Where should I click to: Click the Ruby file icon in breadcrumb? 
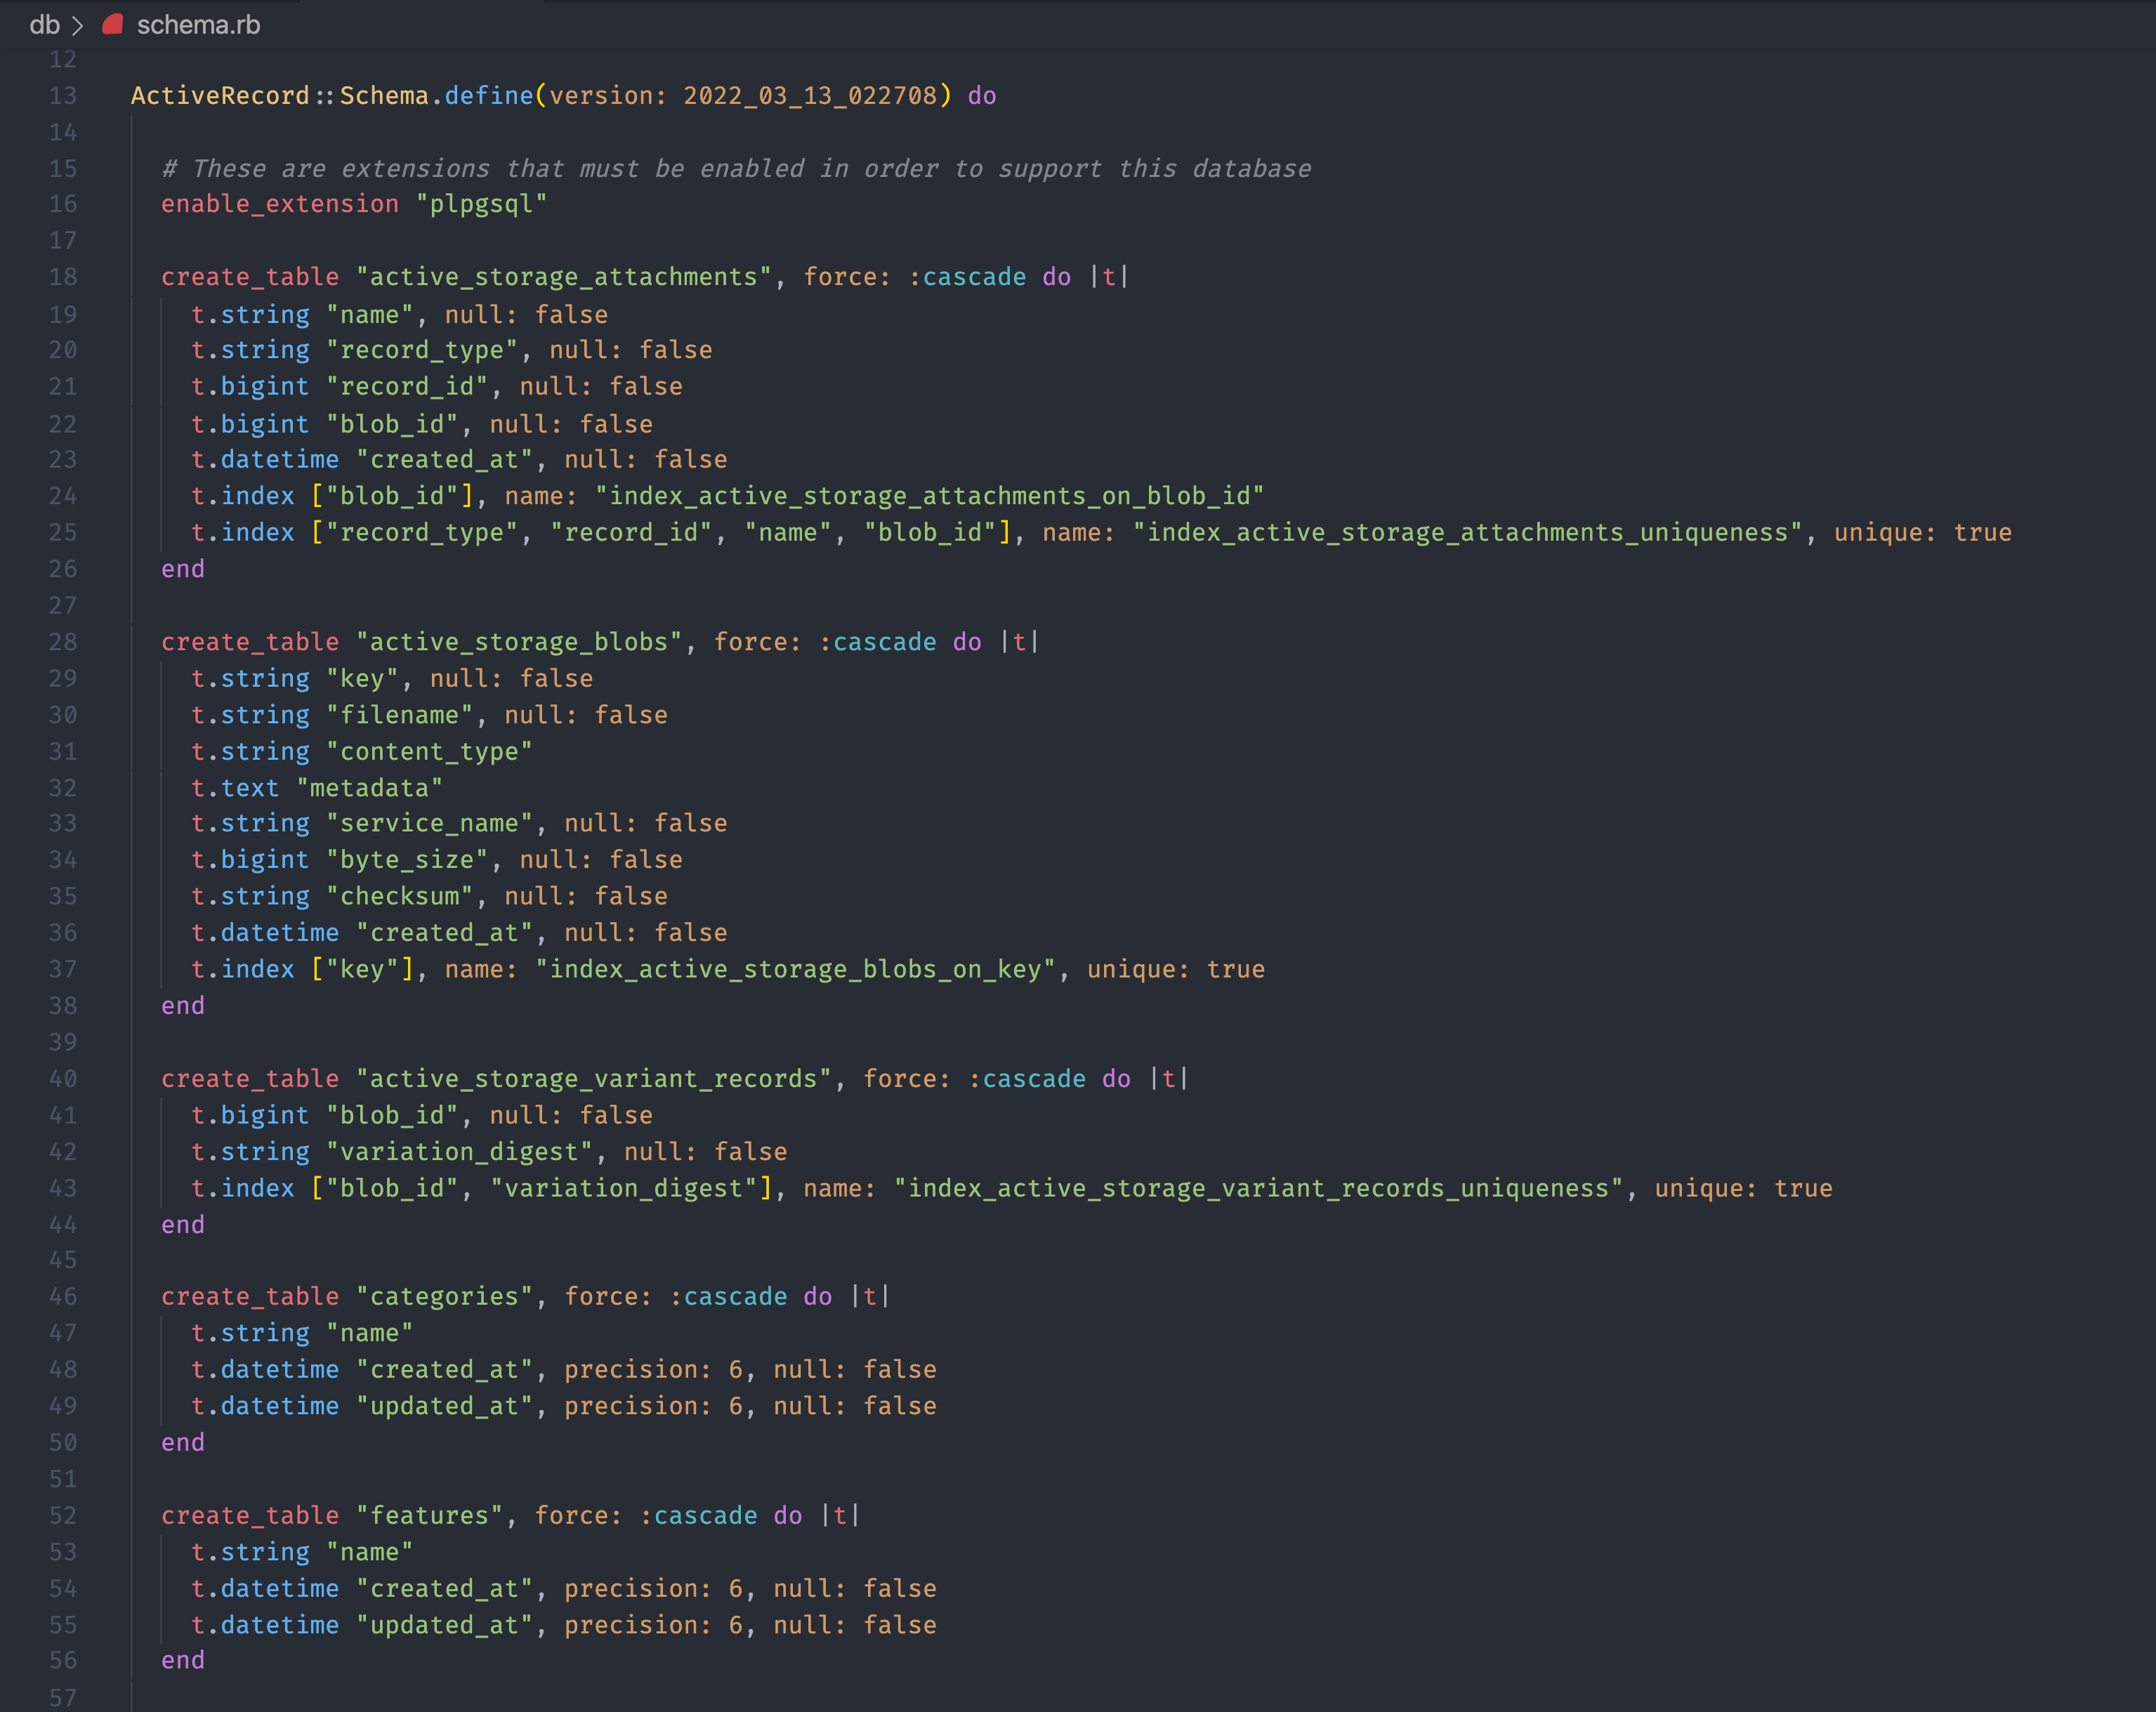(x=113, y=24)
